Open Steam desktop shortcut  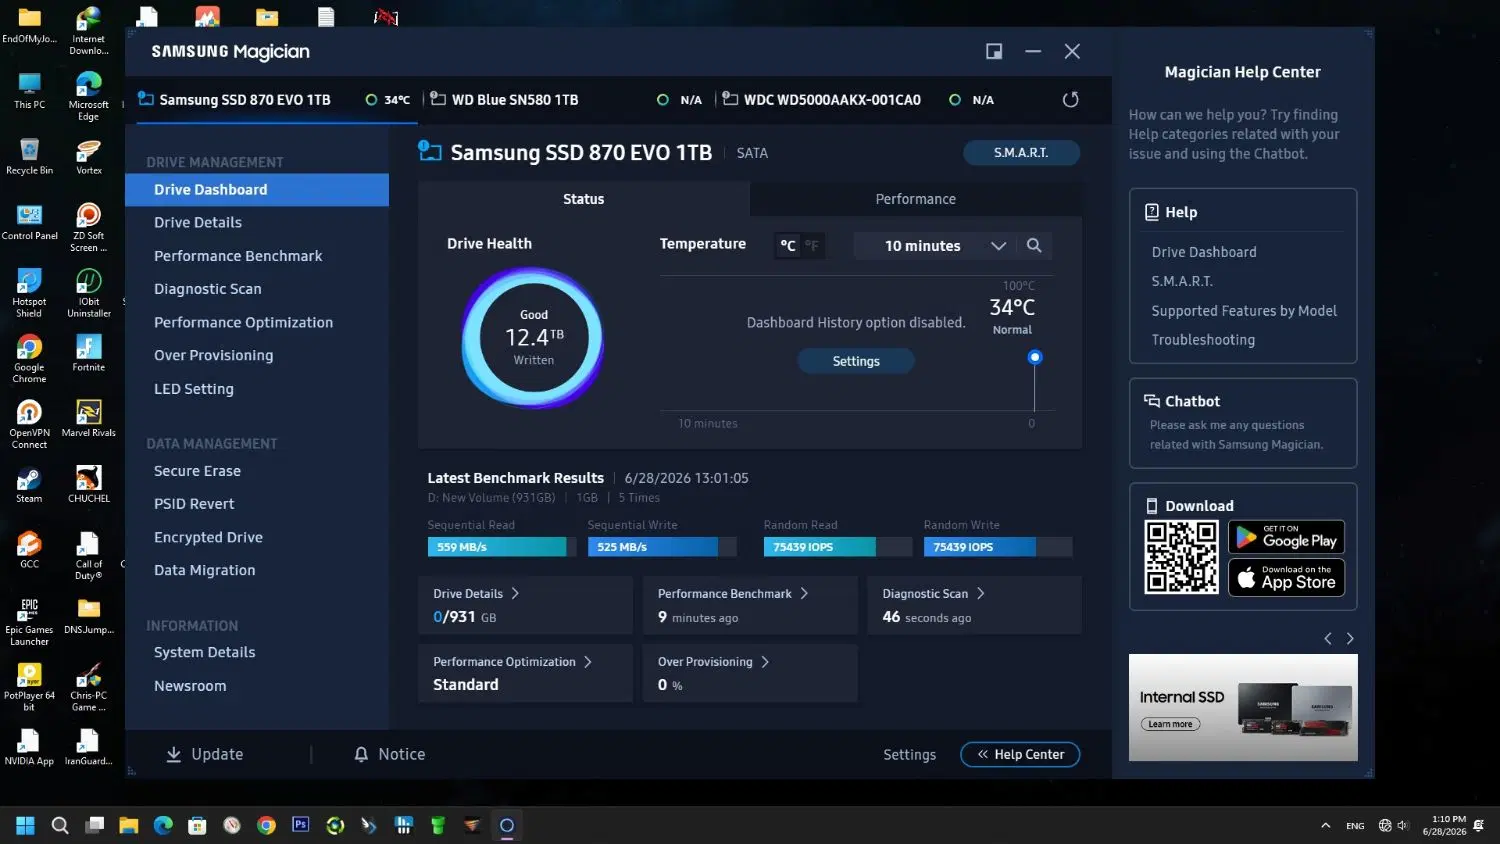[x=29, y=484]
